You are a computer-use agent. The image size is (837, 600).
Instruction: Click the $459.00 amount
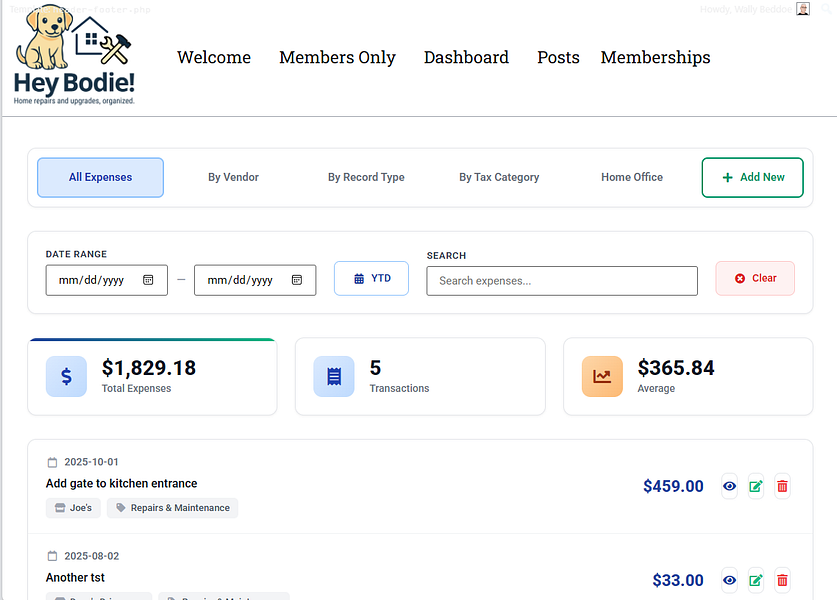point(673,486)
